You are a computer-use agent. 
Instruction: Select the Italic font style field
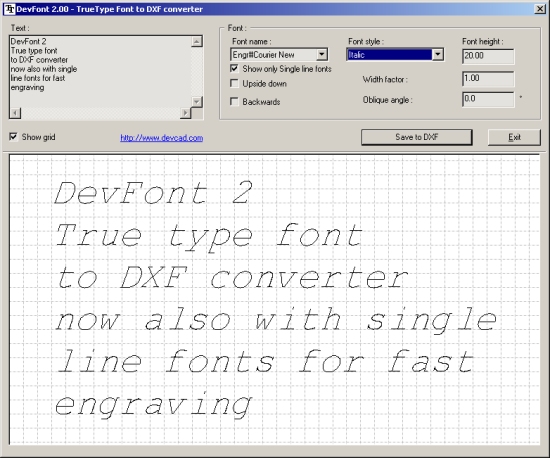coord(389,55)
